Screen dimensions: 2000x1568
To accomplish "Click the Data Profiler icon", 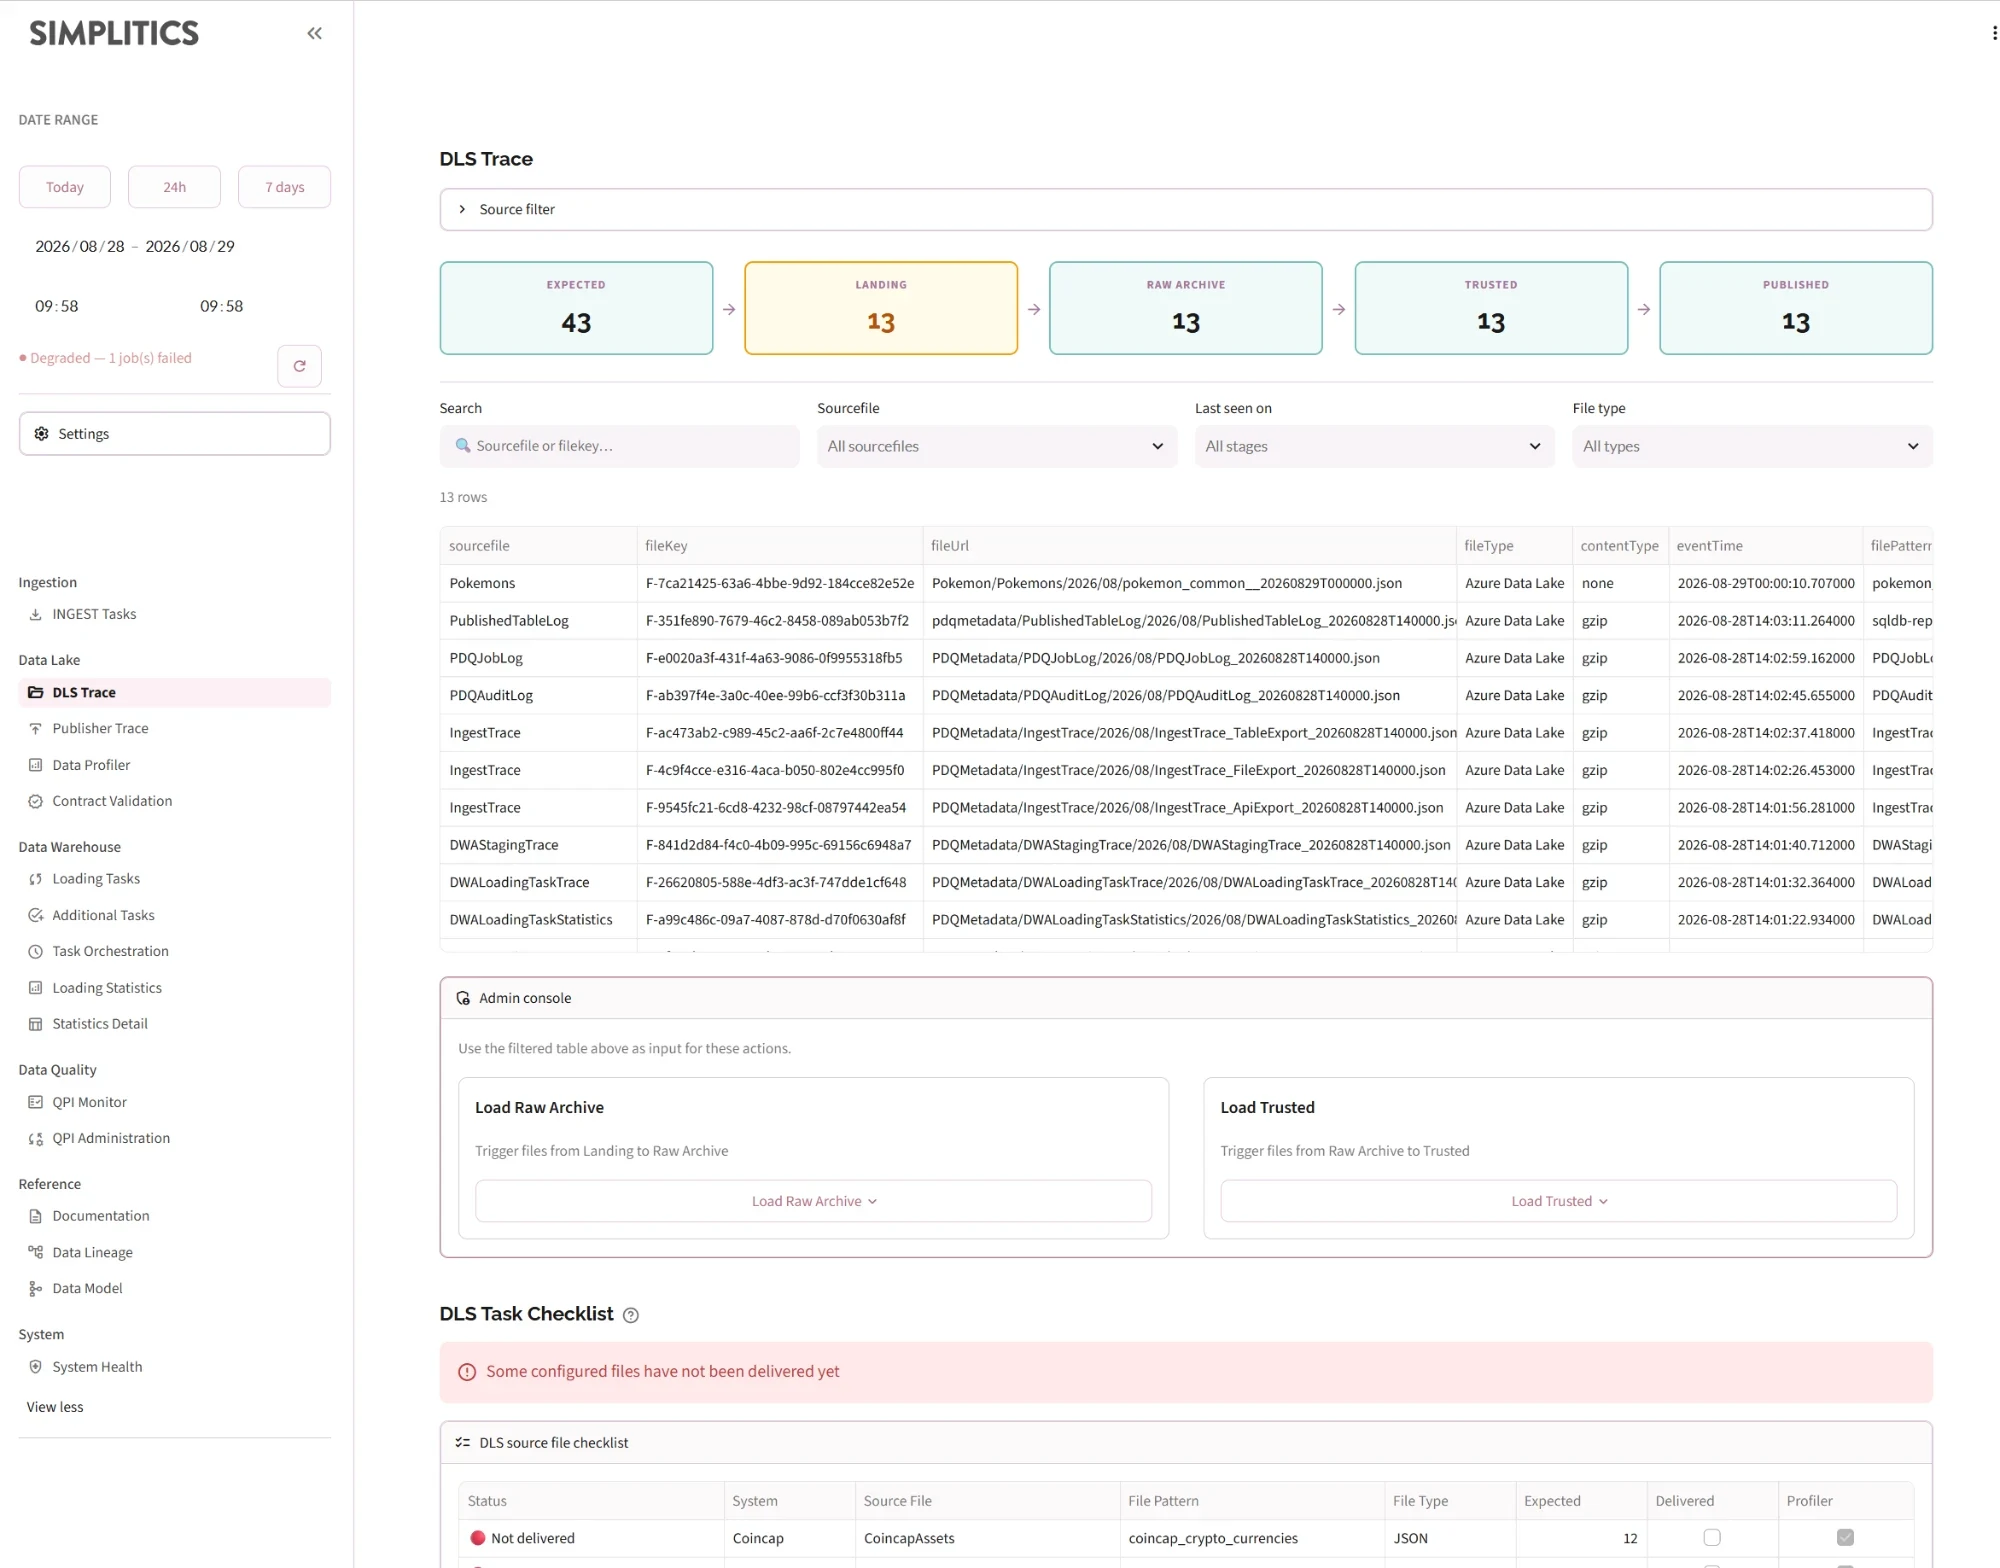I will pos(36,765).
